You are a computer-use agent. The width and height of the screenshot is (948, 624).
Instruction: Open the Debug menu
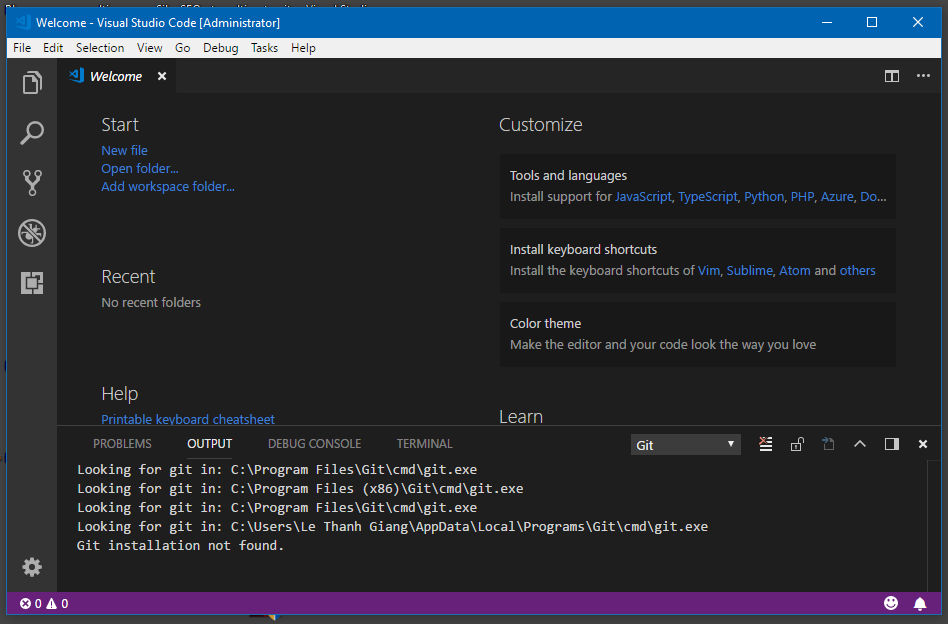pos(220,47)
